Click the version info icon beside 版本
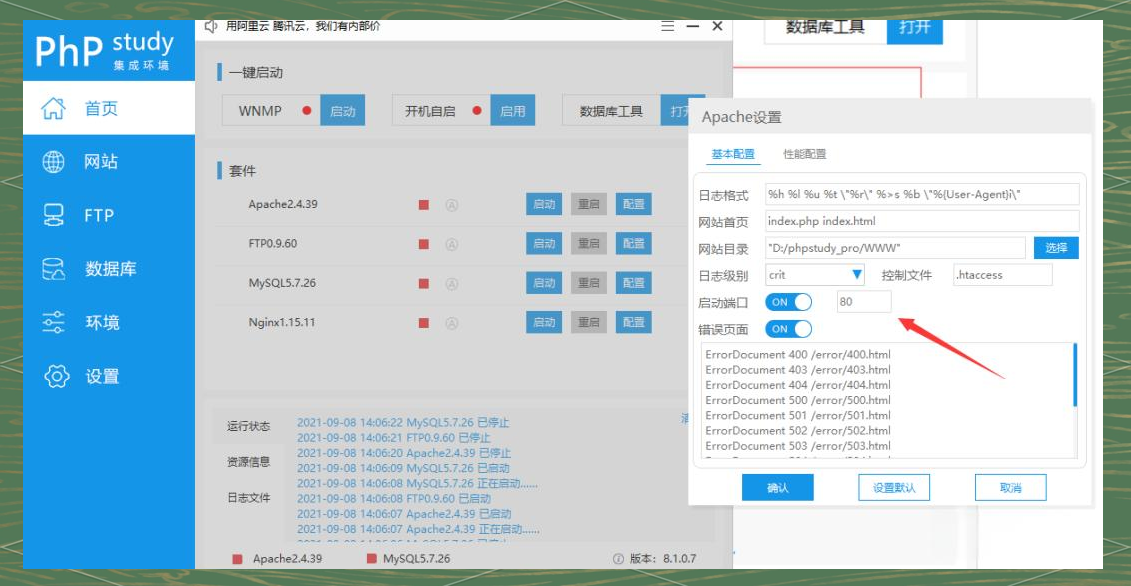 pyautogui.click(x=618, y=559)
